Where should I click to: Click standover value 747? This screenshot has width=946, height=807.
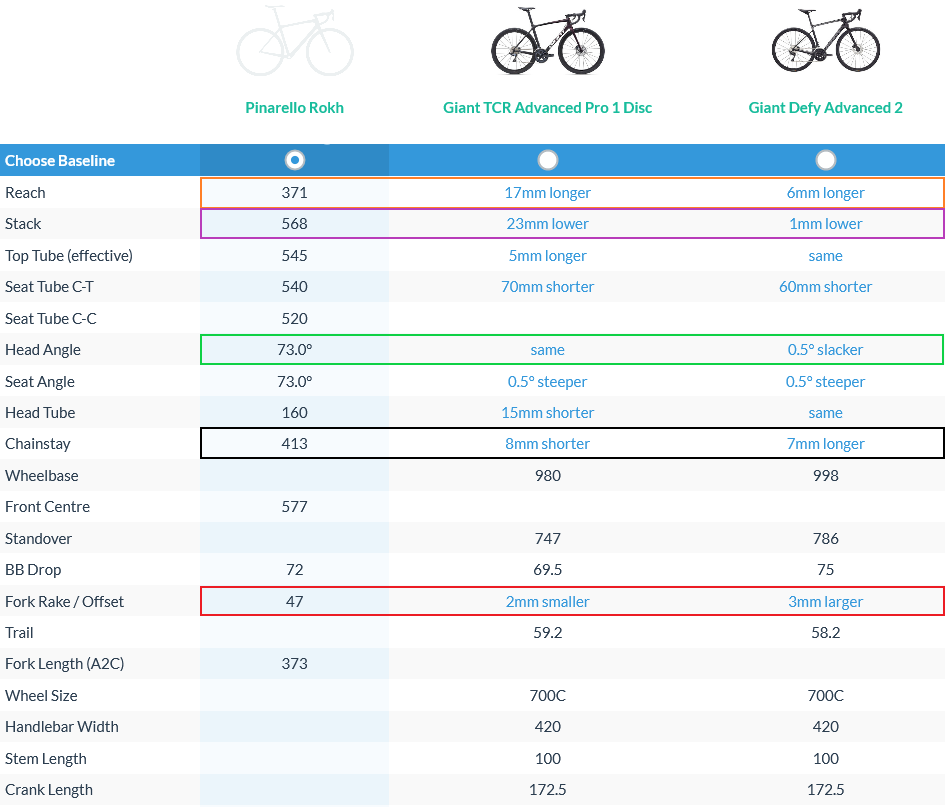[x=548, y=539]
